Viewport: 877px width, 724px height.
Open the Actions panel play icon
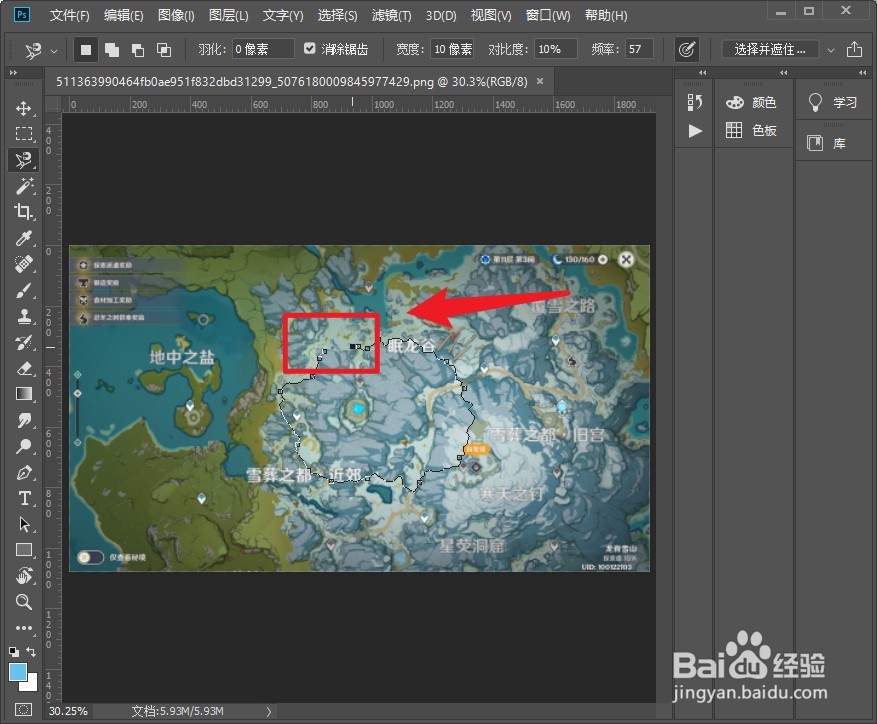[x=695, y=131]
